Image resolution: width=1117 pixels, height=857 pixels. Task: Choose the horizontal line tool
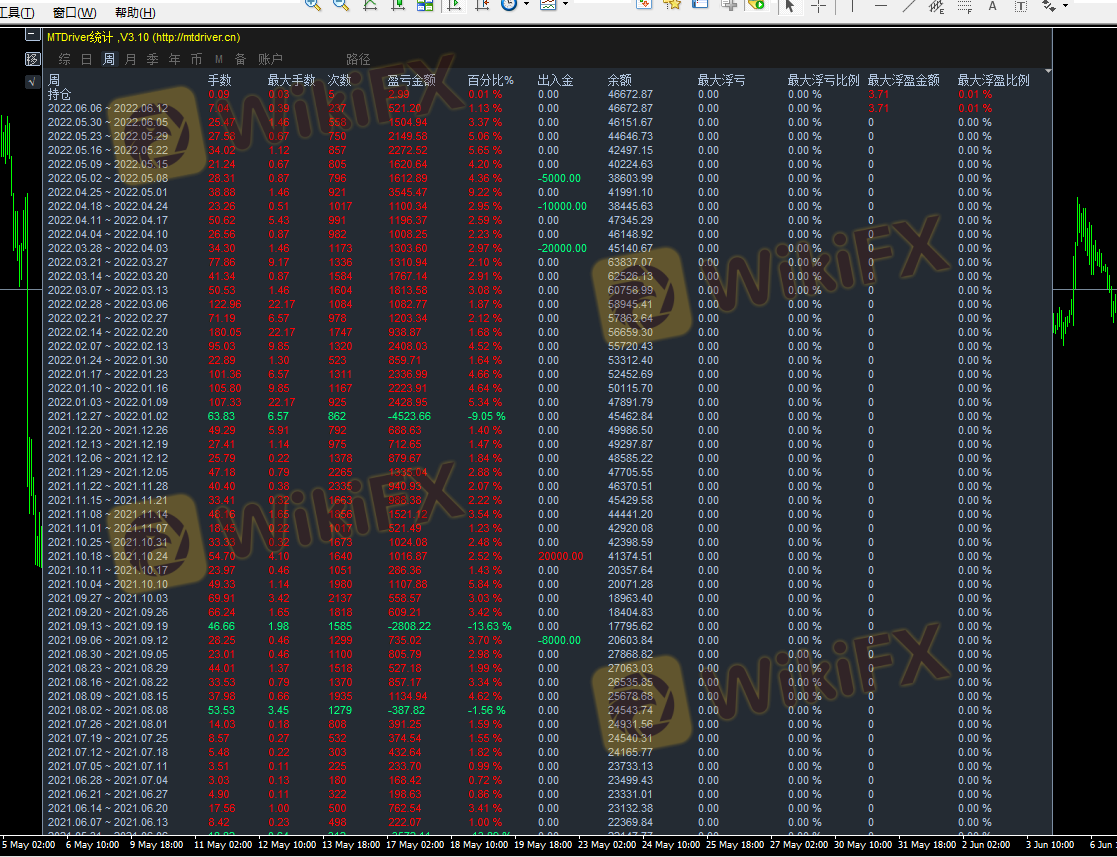click(881, 5)
